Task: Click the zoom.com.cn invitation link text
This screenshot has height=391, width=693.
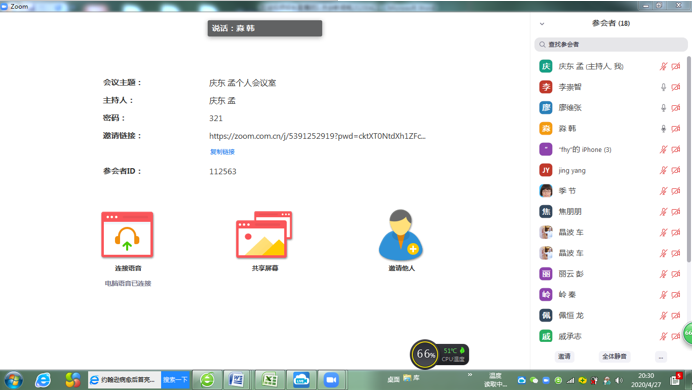Action: [x=317, y=136]
